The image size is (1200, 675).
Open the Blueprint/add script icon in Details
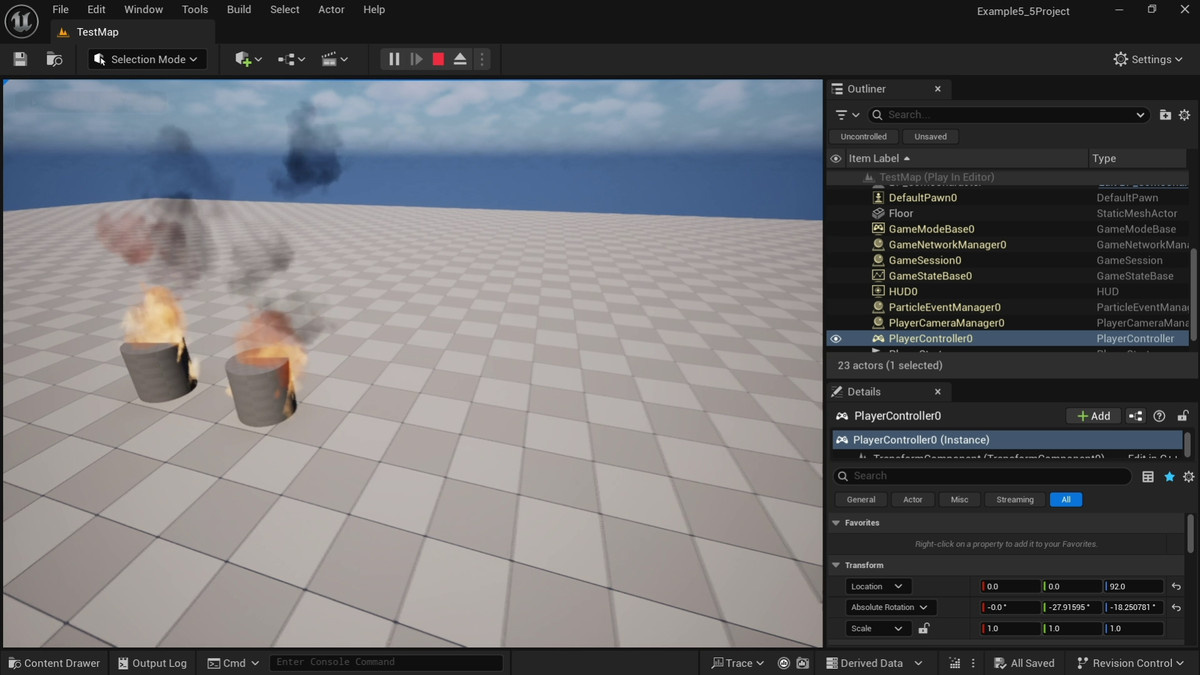[x=1136, y=416]
